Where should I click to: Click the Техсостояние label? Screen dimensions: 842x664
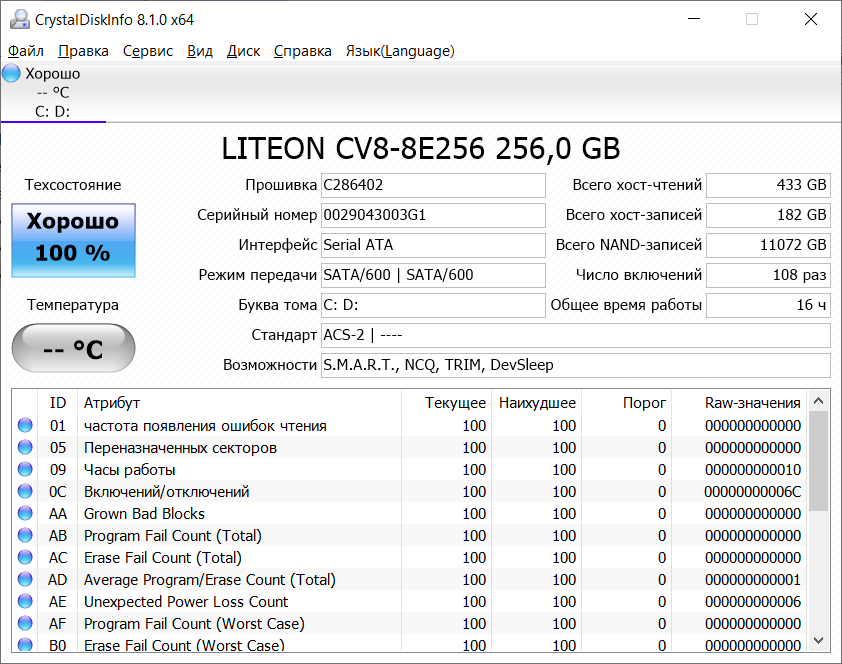point(73,185)
